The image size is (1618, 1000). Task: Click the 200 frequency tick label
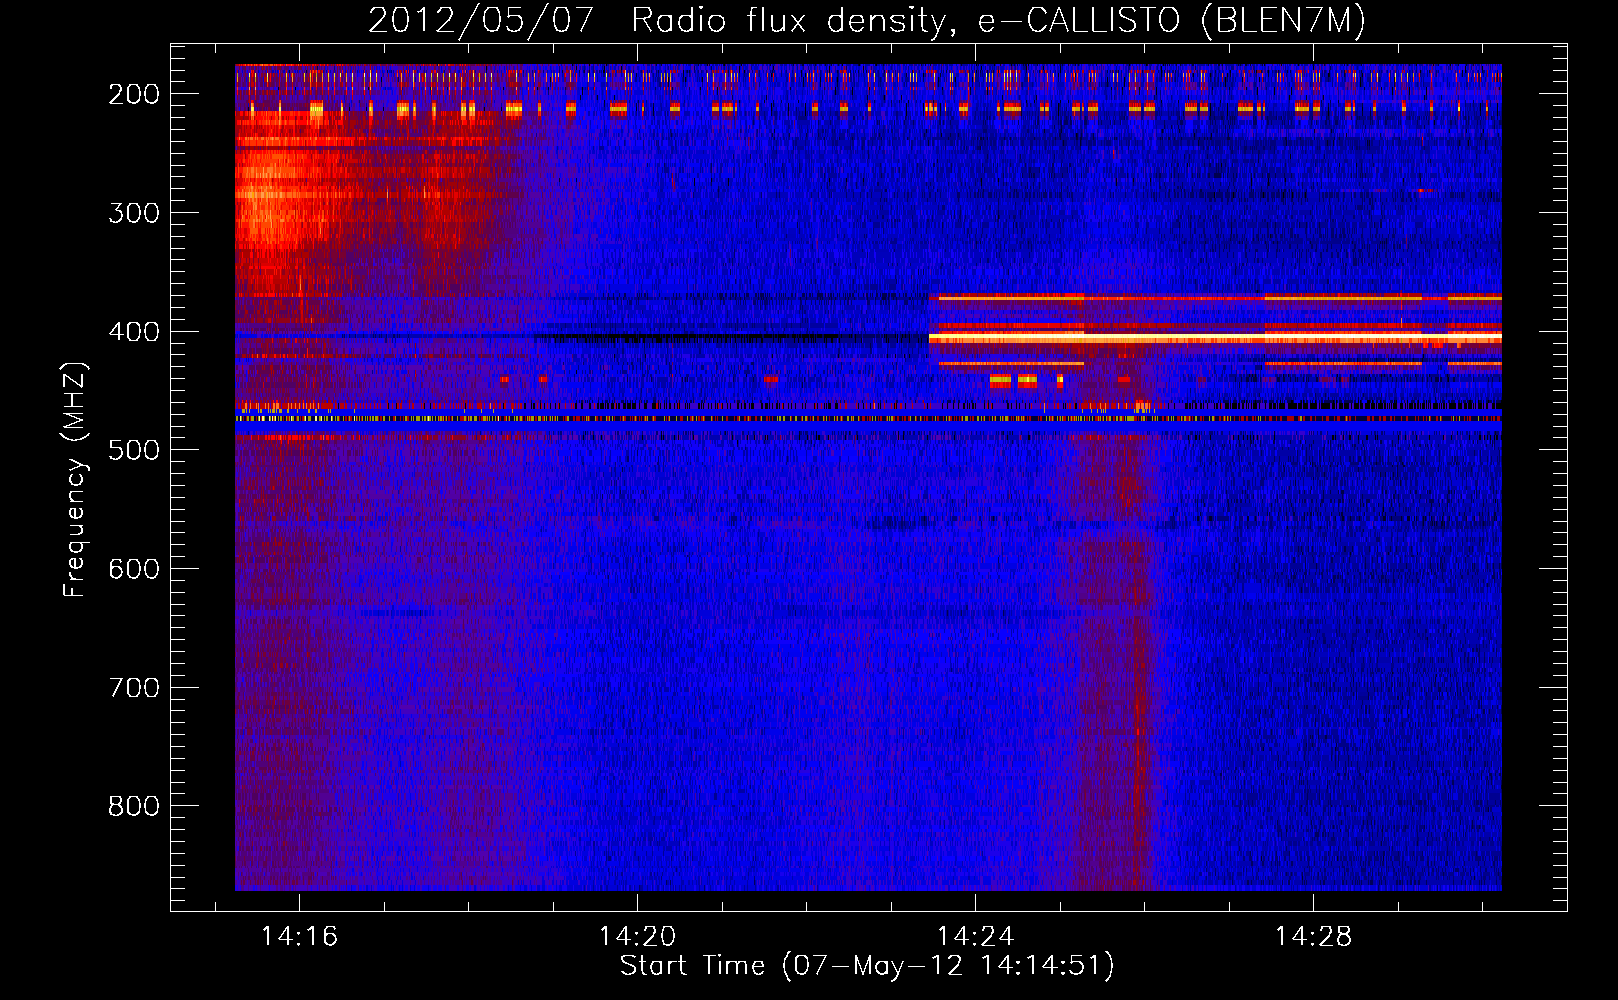[x=134, y=94]
